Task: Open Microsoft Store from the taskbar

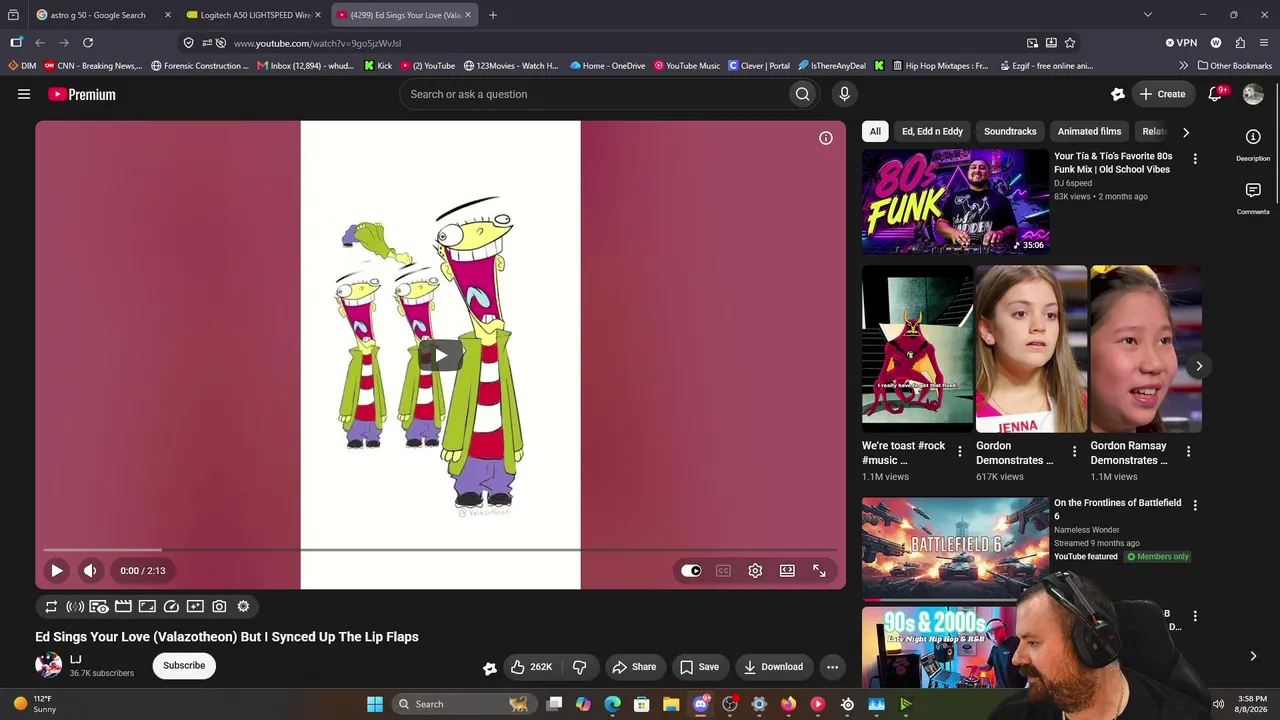Action: (x=642, y=704)
